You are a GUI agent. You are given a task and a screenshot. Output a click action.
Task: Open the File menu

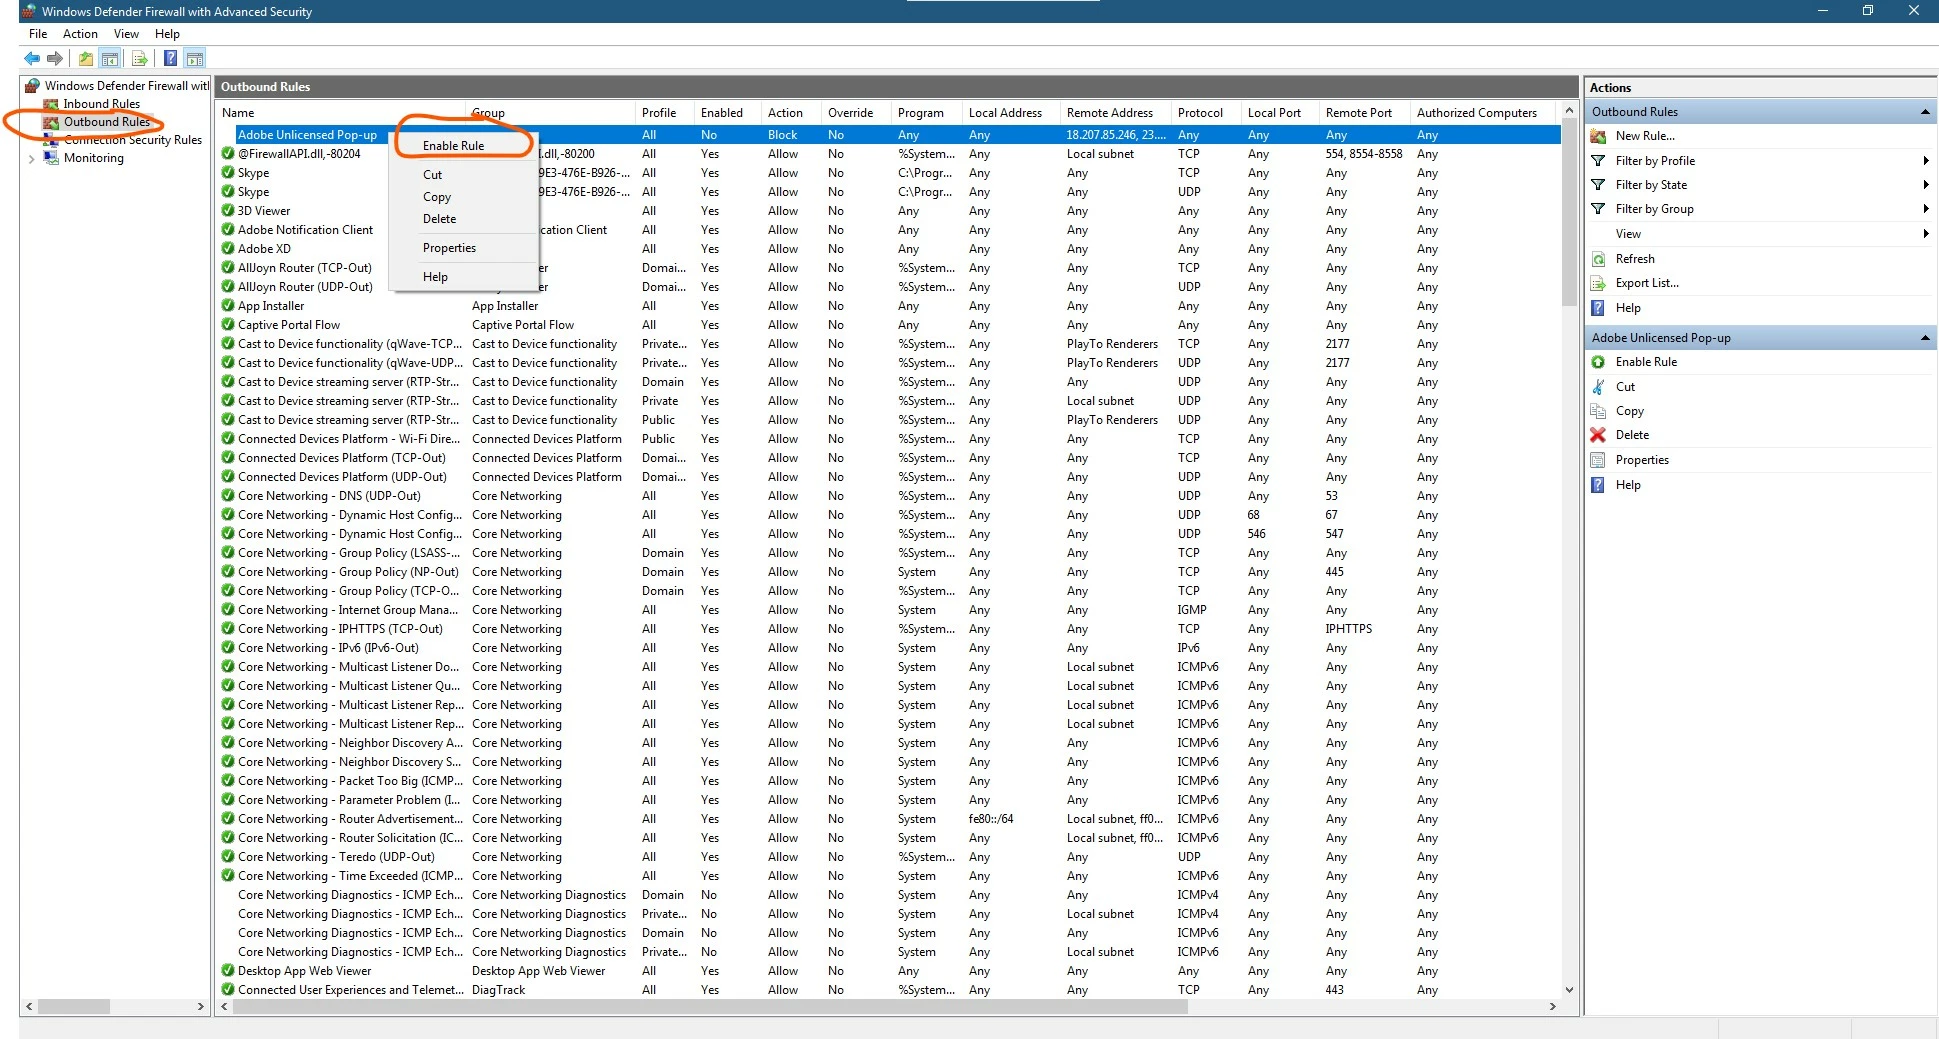click(x=38, y=34)
